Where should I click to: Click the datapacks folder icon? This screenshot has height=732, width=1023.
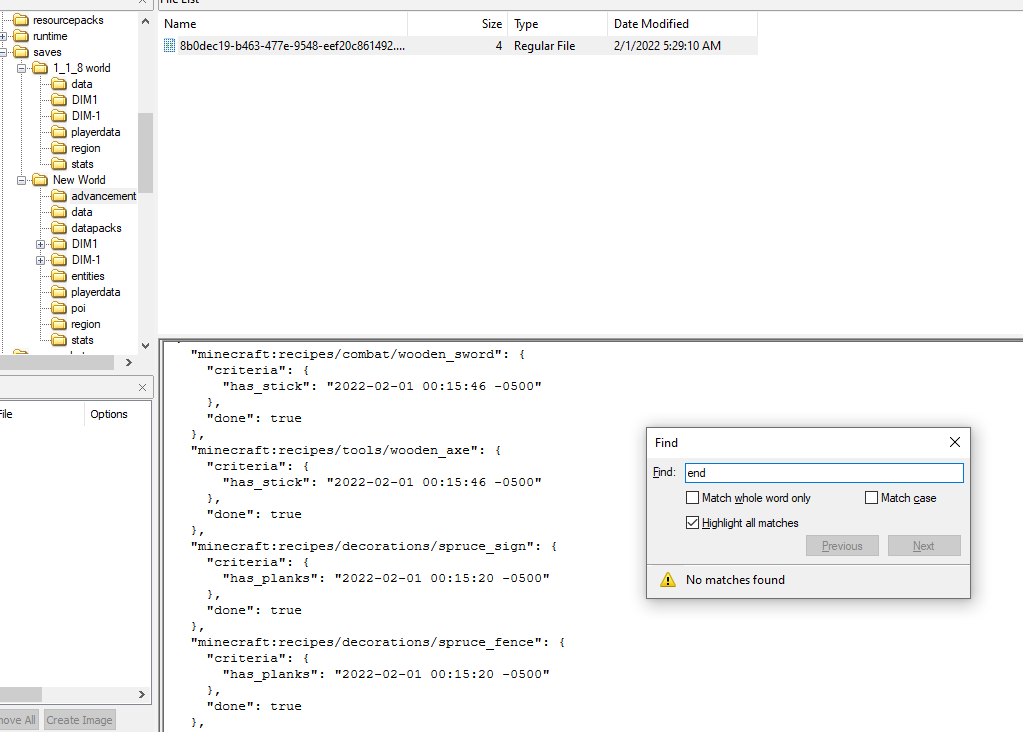(x=59, y=228)
